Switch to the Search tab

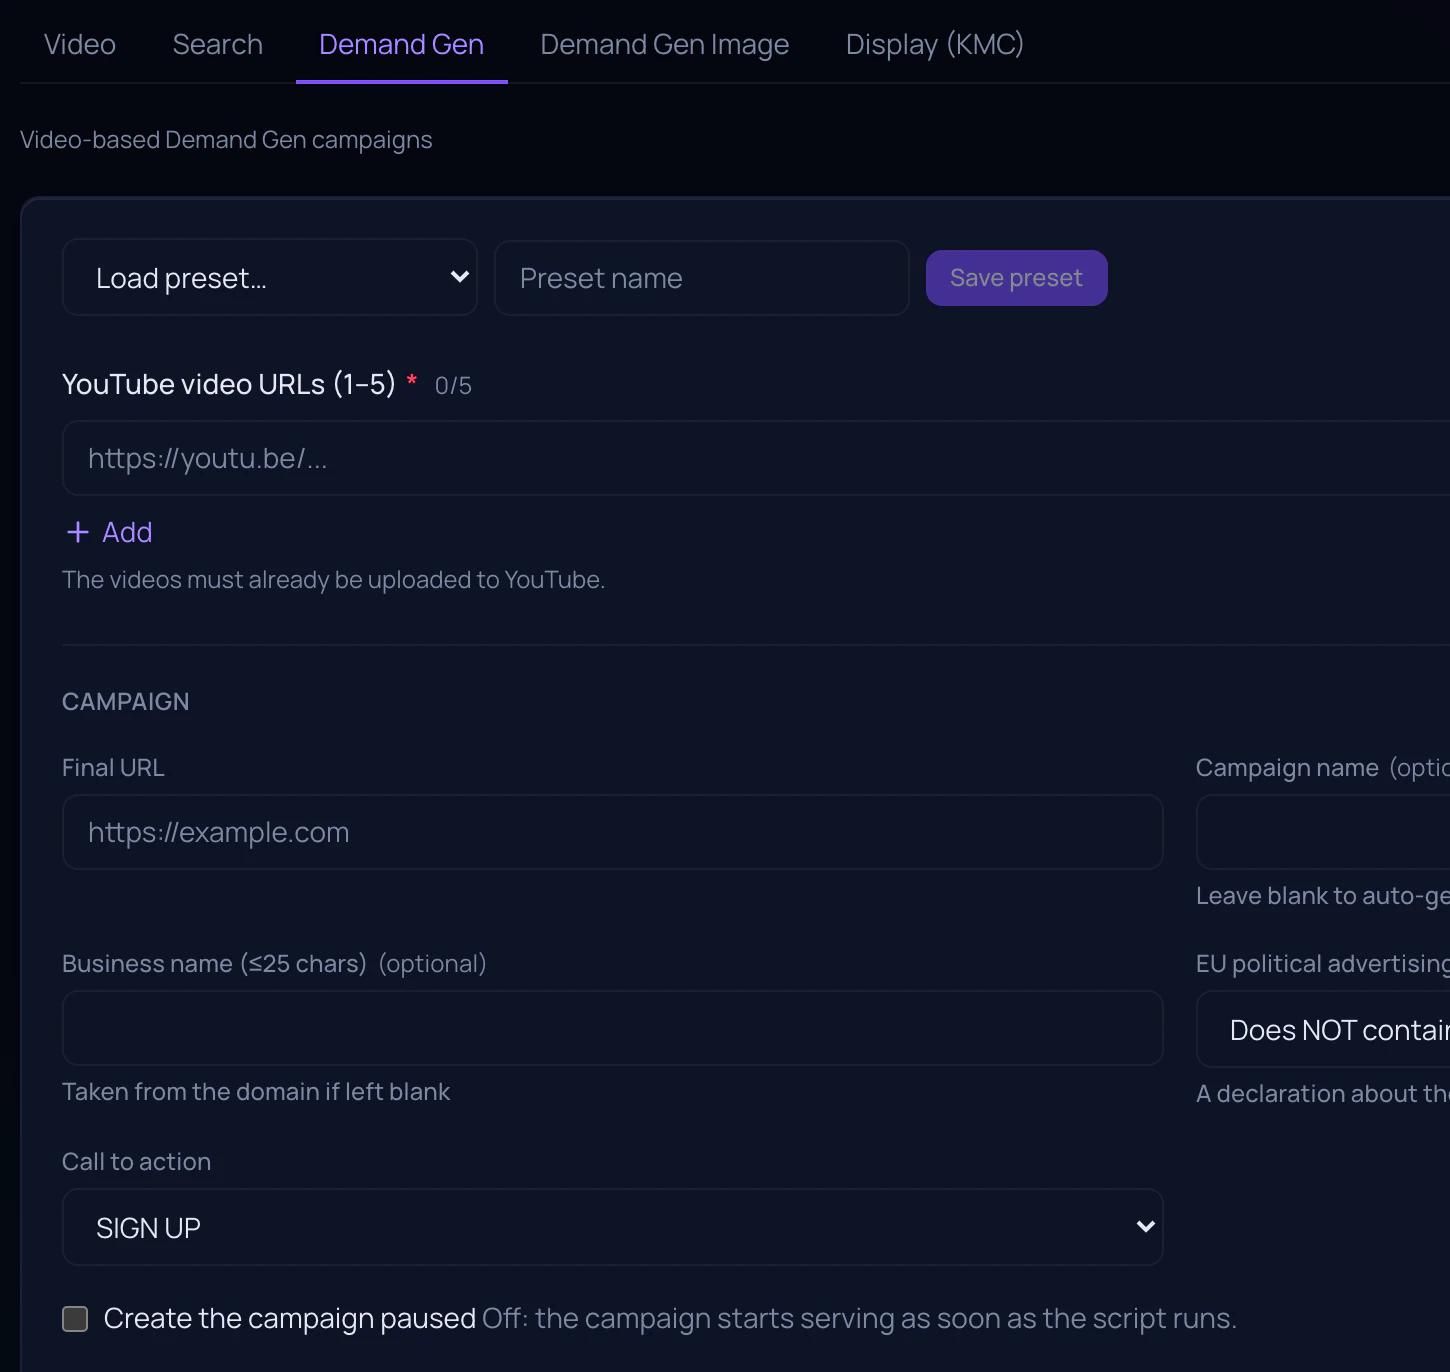coord(218,44)
